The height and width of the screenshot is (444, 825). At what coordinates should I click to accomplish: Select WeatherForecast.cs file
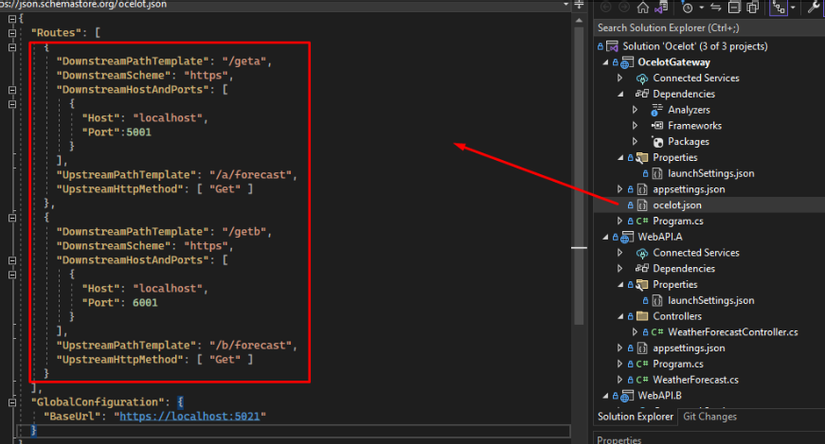click(696, 380)
